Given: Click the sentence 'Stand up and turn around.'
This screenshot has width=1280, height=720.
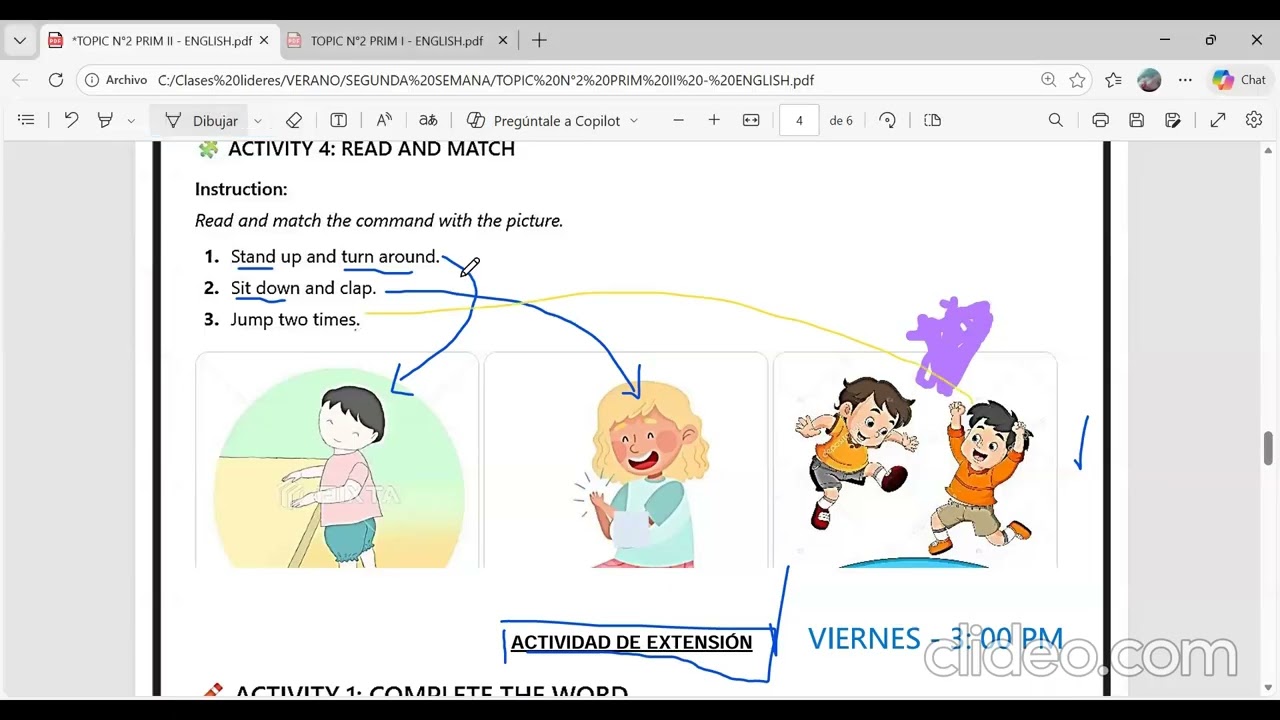Looking at the screenshot, I should click(335, 257).
